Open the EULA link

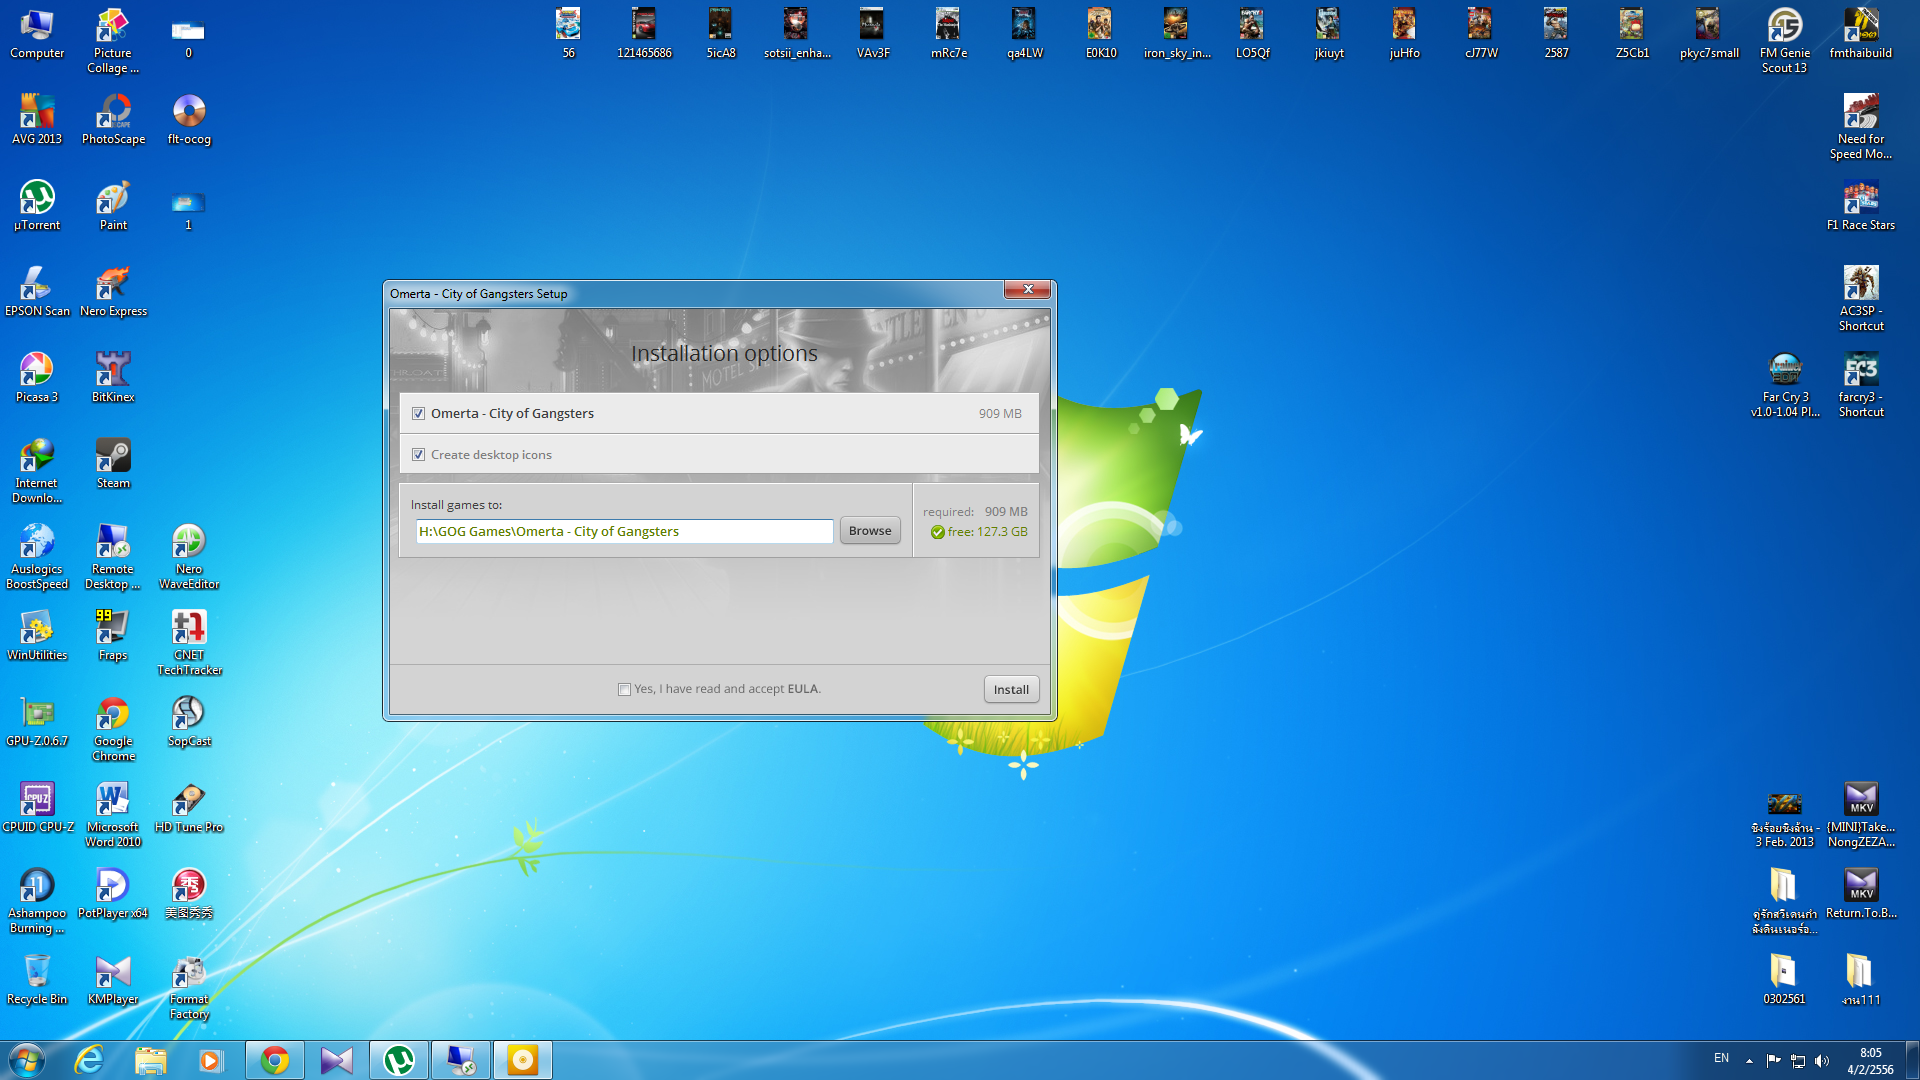[802, 689]
